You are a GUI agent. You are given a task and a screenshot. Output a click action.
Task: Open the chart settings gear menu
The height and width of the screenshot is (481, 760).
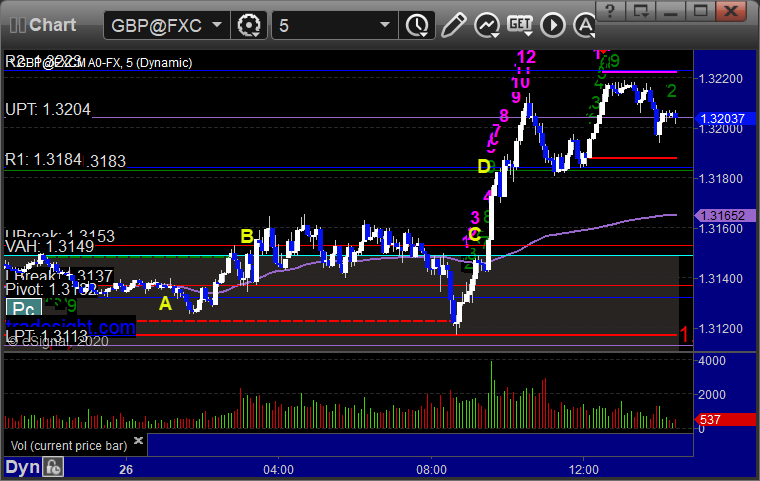tap(249, 25)
